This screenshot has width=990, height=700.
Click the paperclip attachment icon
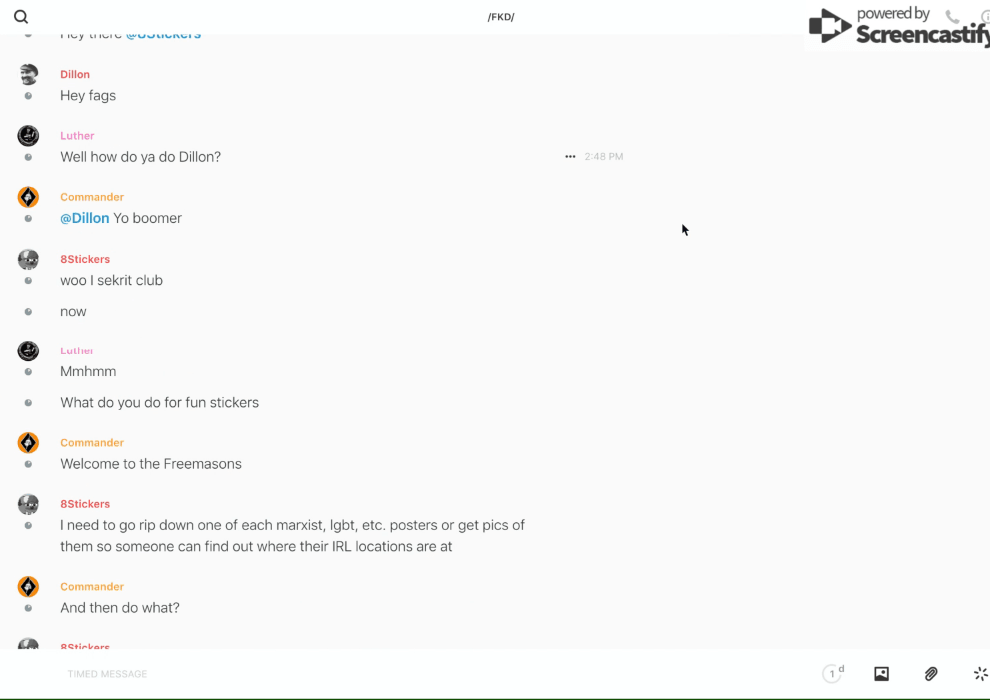pyautogui.click(x=931, y=674)
